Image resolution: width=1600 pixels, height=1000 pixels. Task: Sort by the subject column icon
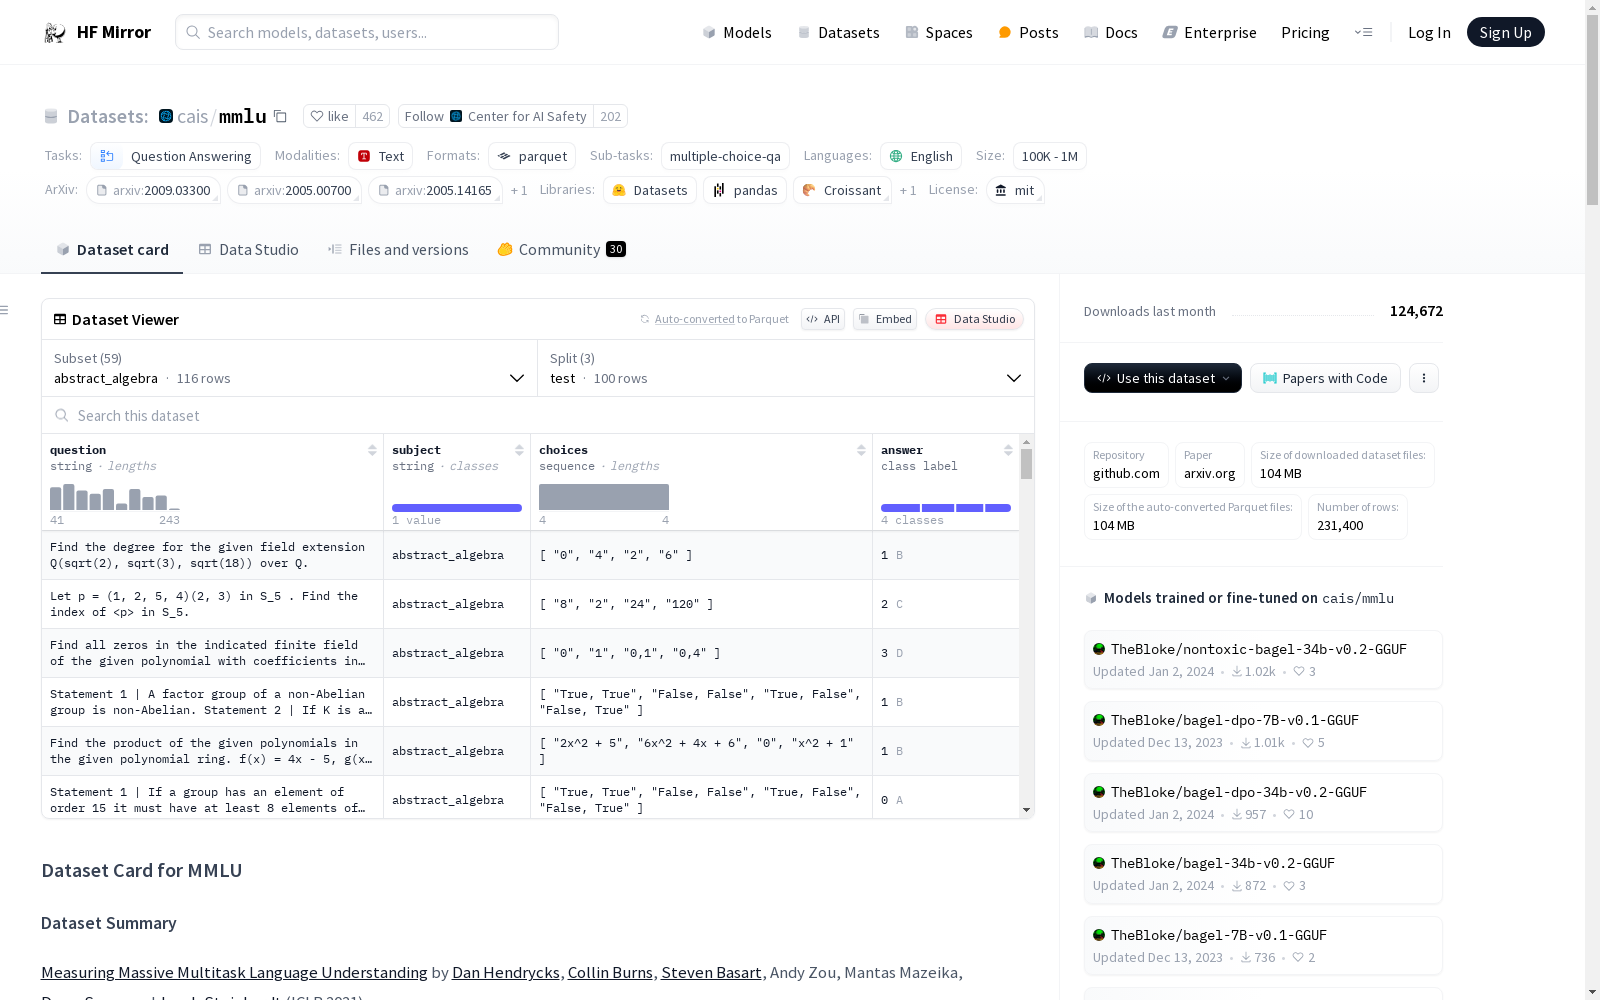(519, 450)
